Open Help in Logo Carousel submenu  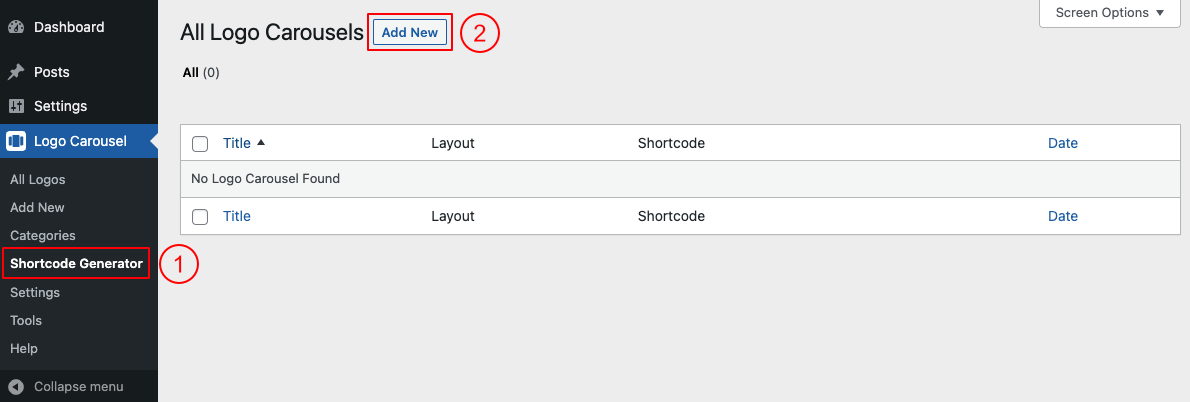(24, 349)
